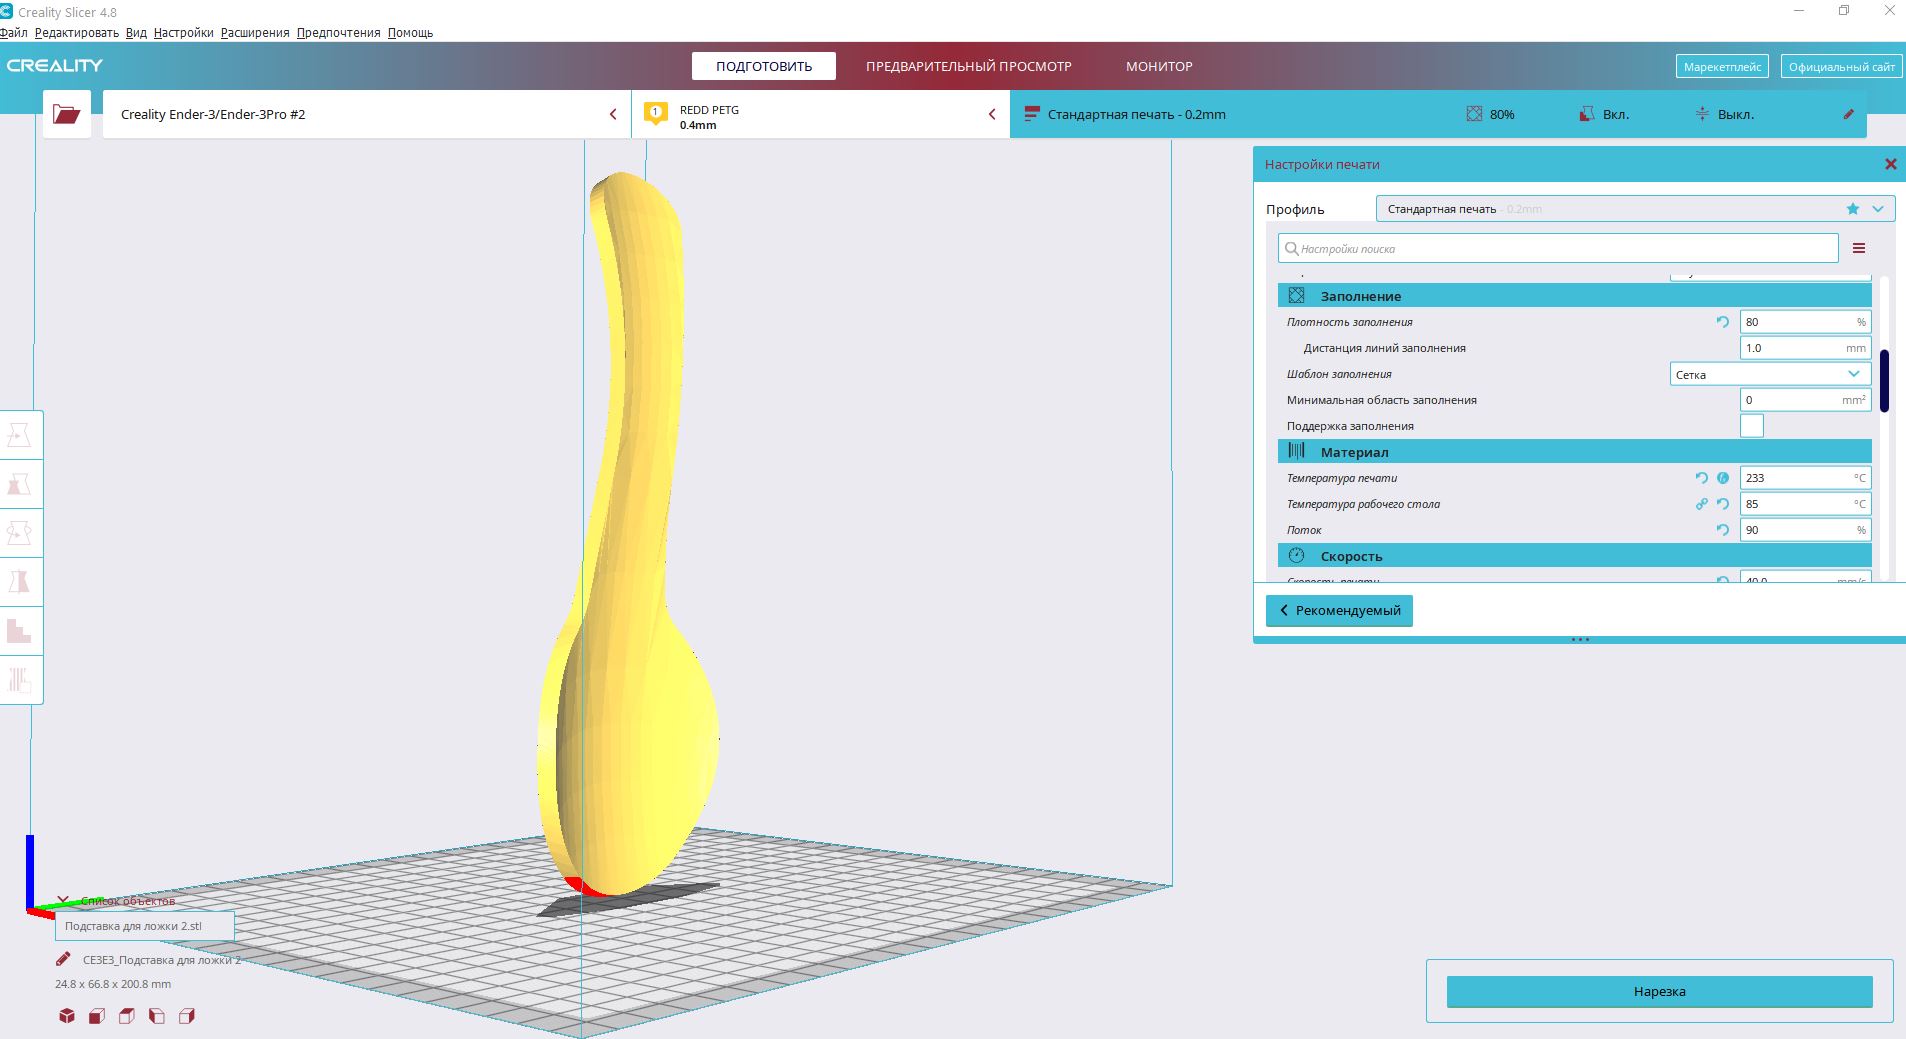1906x1039 pixels.
Task: Select the Rotate tool in the left toolbar
Action: (x=19, y=533)
